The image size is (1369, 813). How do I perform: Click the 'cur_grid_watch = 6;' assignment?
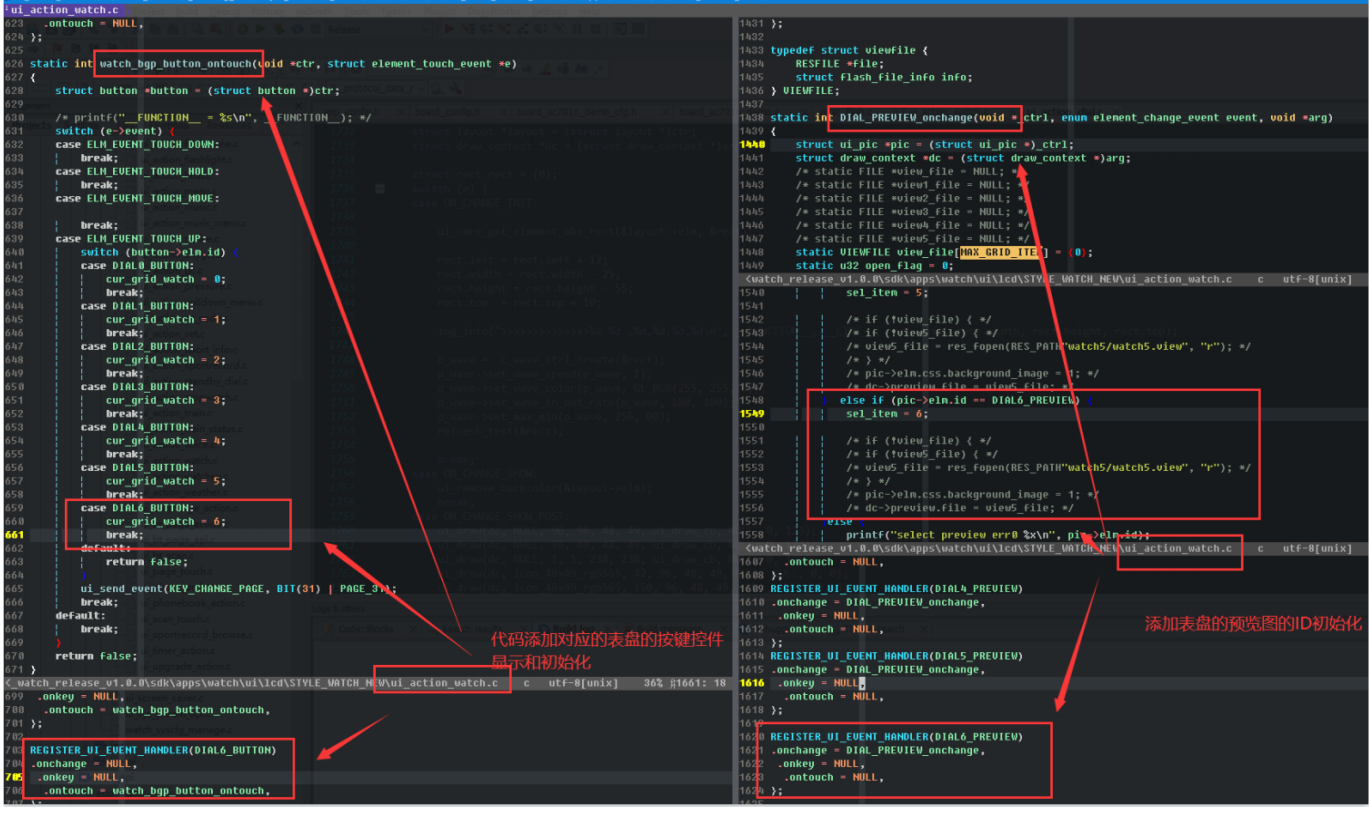coord(166,521)
